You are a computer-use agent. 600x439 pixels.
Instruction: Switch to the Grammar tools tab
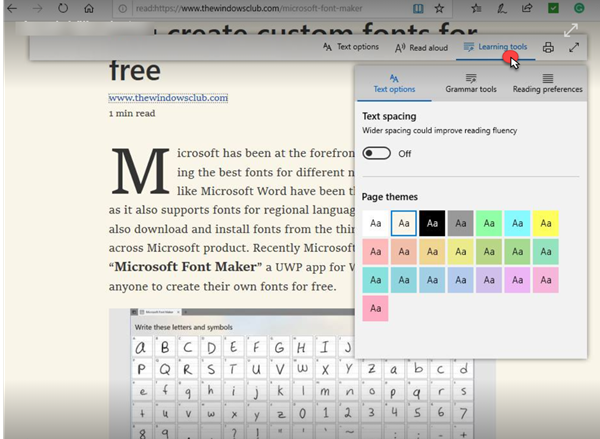tap(471, 83)
